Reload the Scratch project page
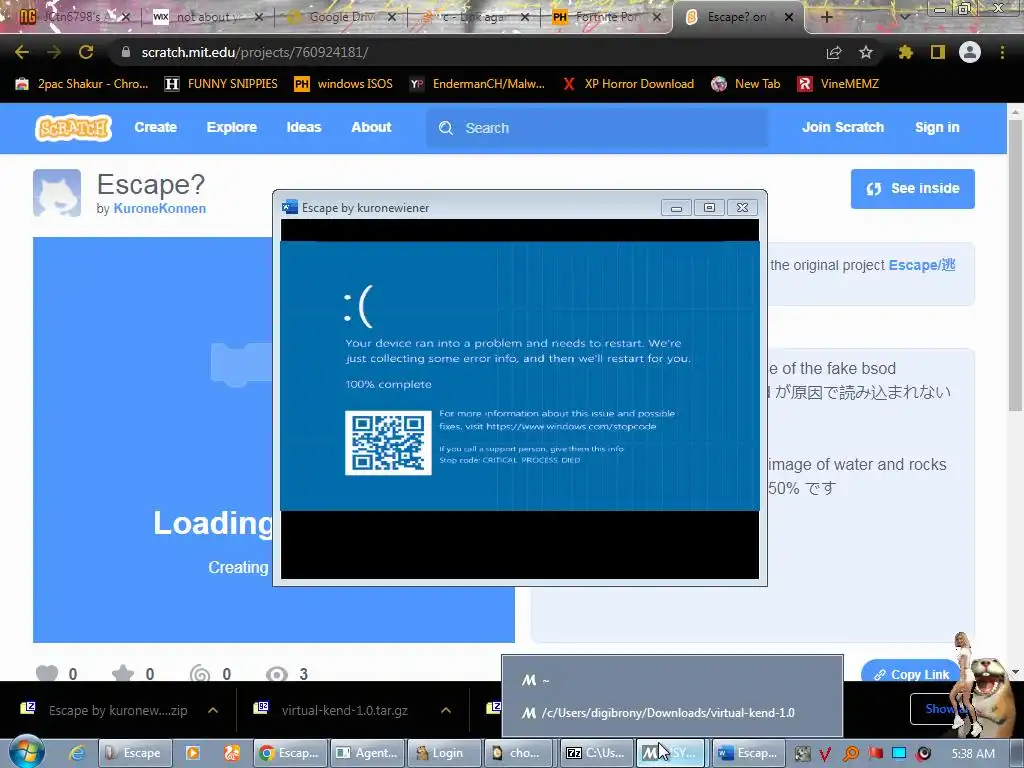Screen dimensions: 1024x768 point(86,52)
